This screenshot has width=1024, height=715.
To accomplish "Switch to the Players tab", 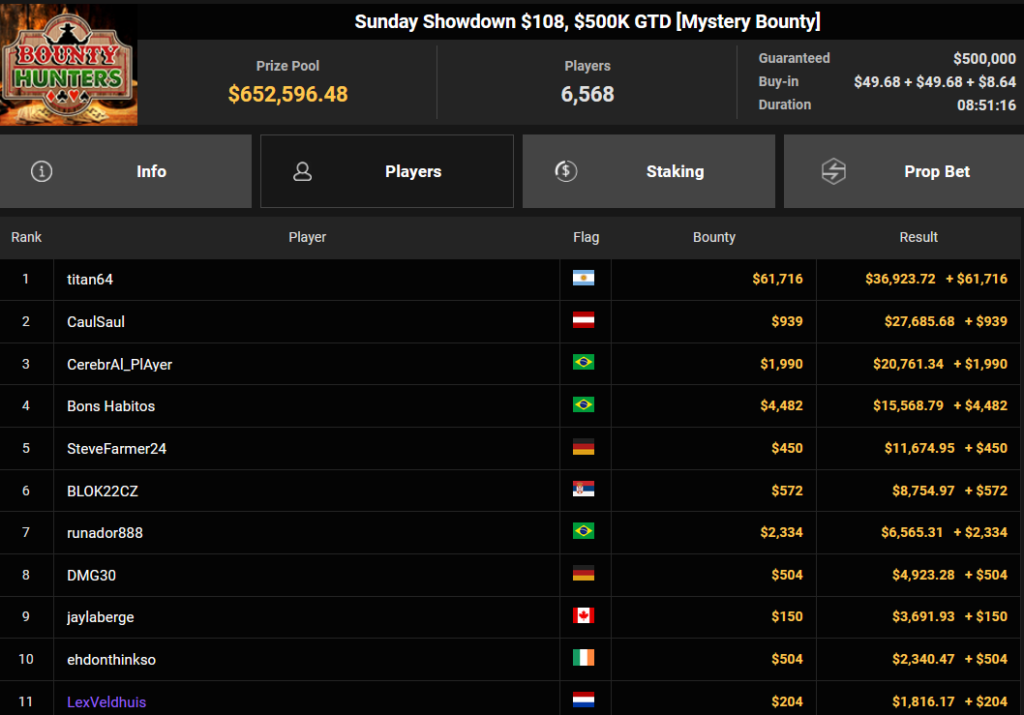I will tap(387, 171).
